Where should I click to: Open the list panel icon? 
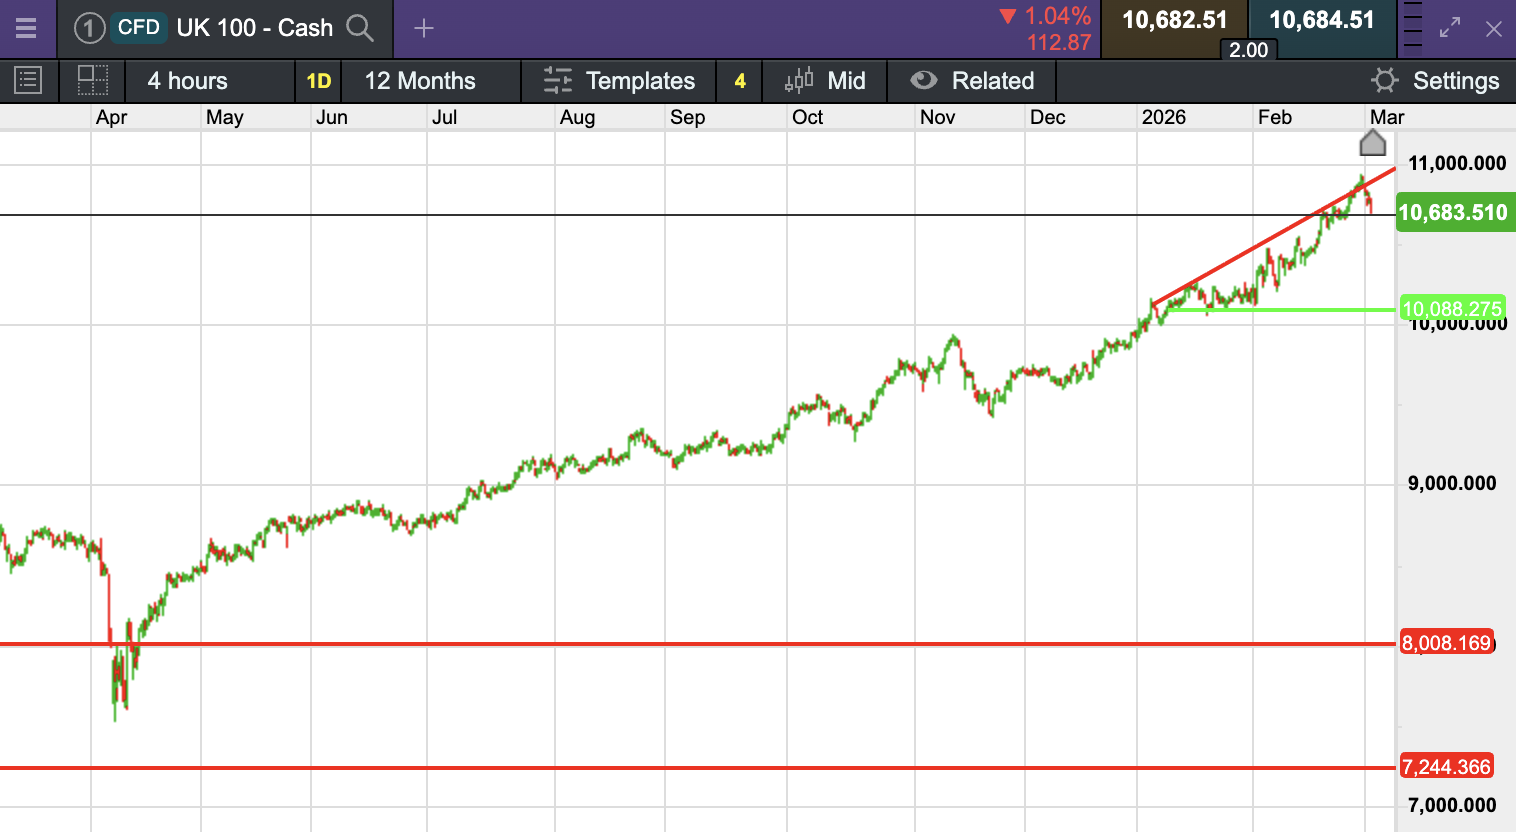(x=28, y=80)
